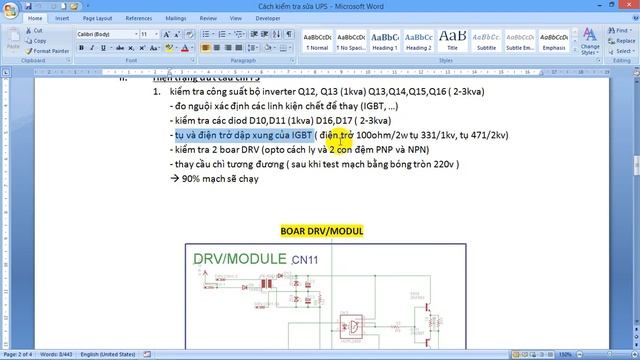Apply the Title style
This screenshot has height=360, width=640.
(x=452, y=41)
